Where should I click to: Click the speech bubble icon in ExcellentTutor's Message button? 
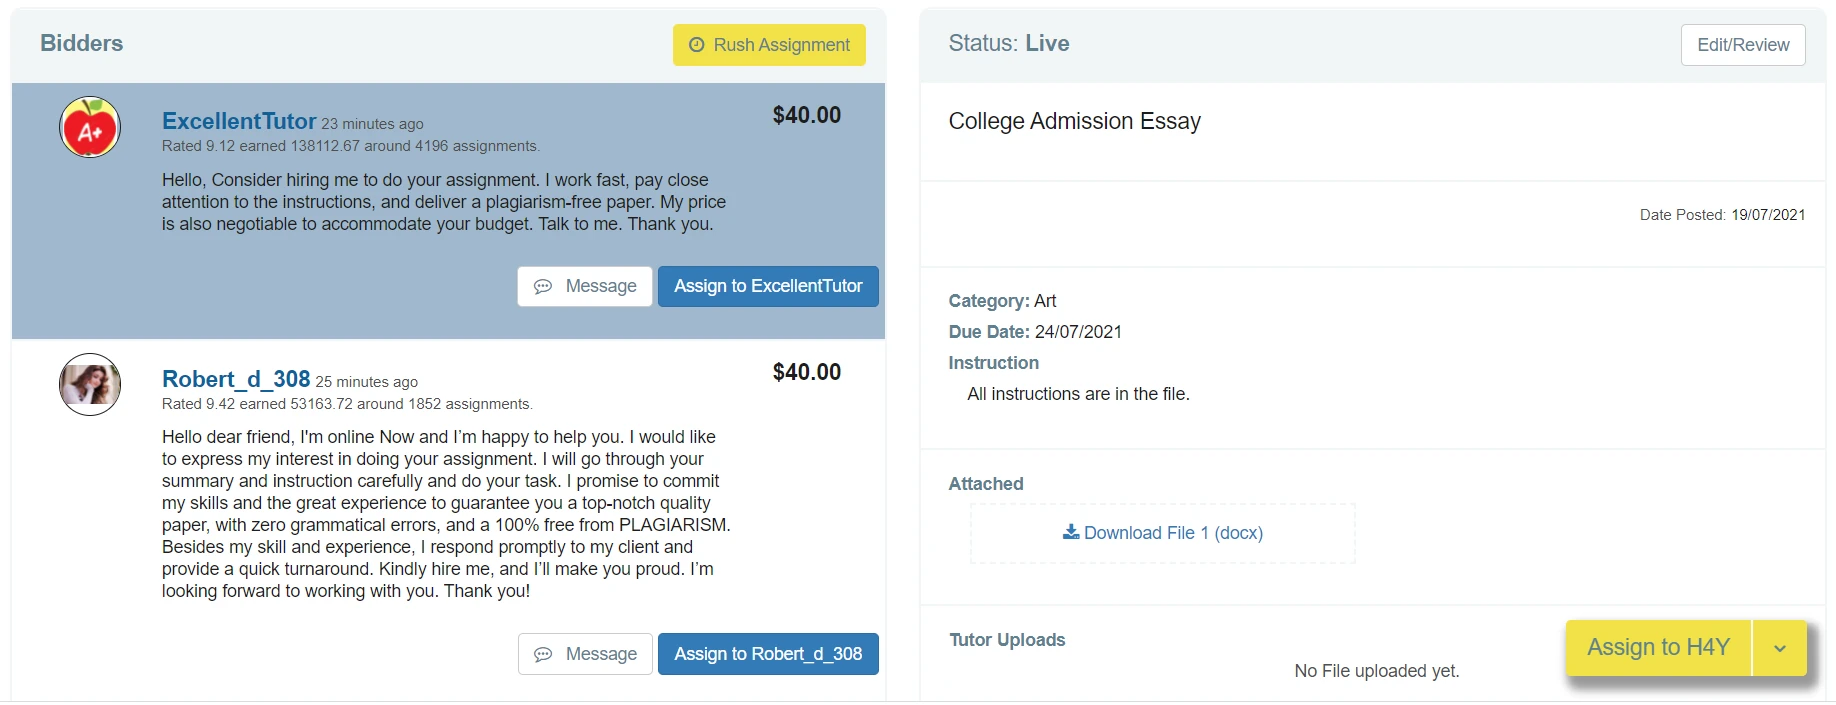(x=543, y=287)
